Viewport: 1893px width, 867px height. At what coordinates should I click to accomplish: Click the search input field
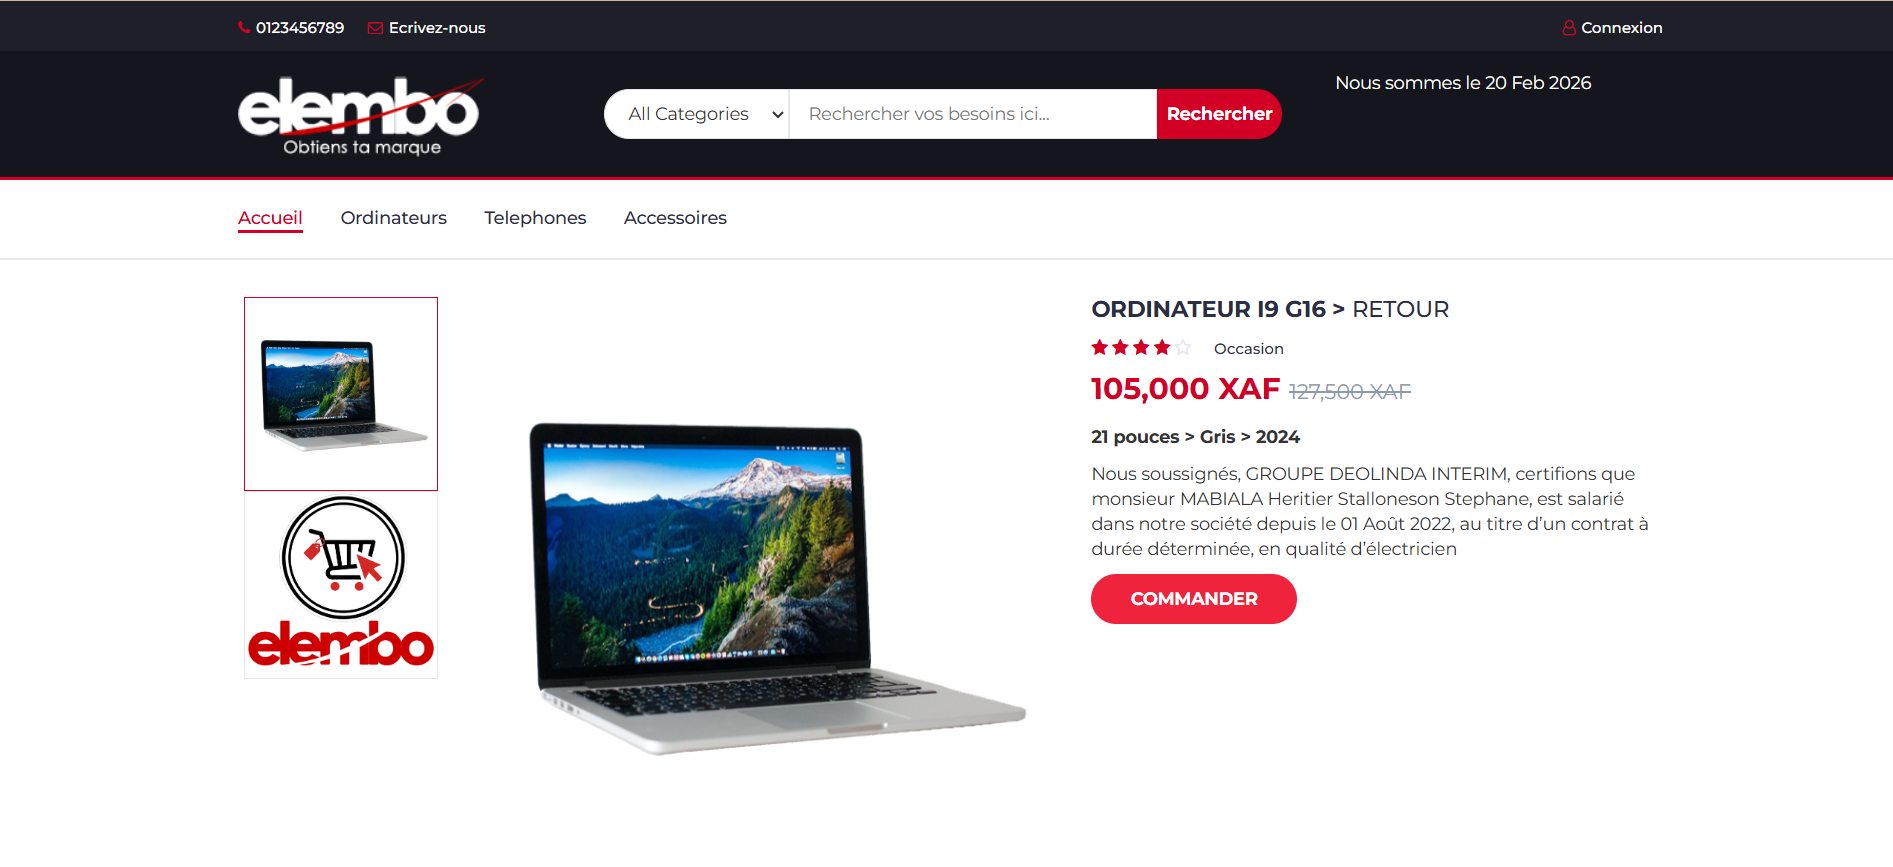coord(973,114)
